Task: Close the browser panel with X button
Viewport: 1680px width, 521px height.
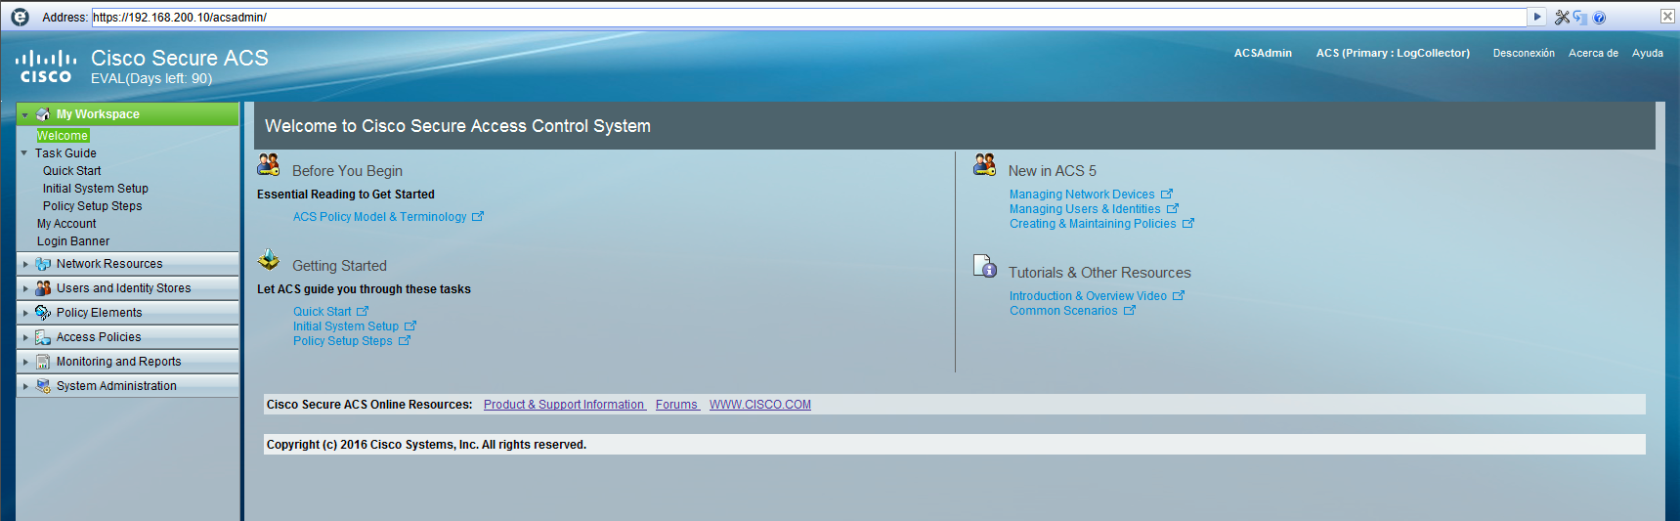Action: coord(1667,16)
